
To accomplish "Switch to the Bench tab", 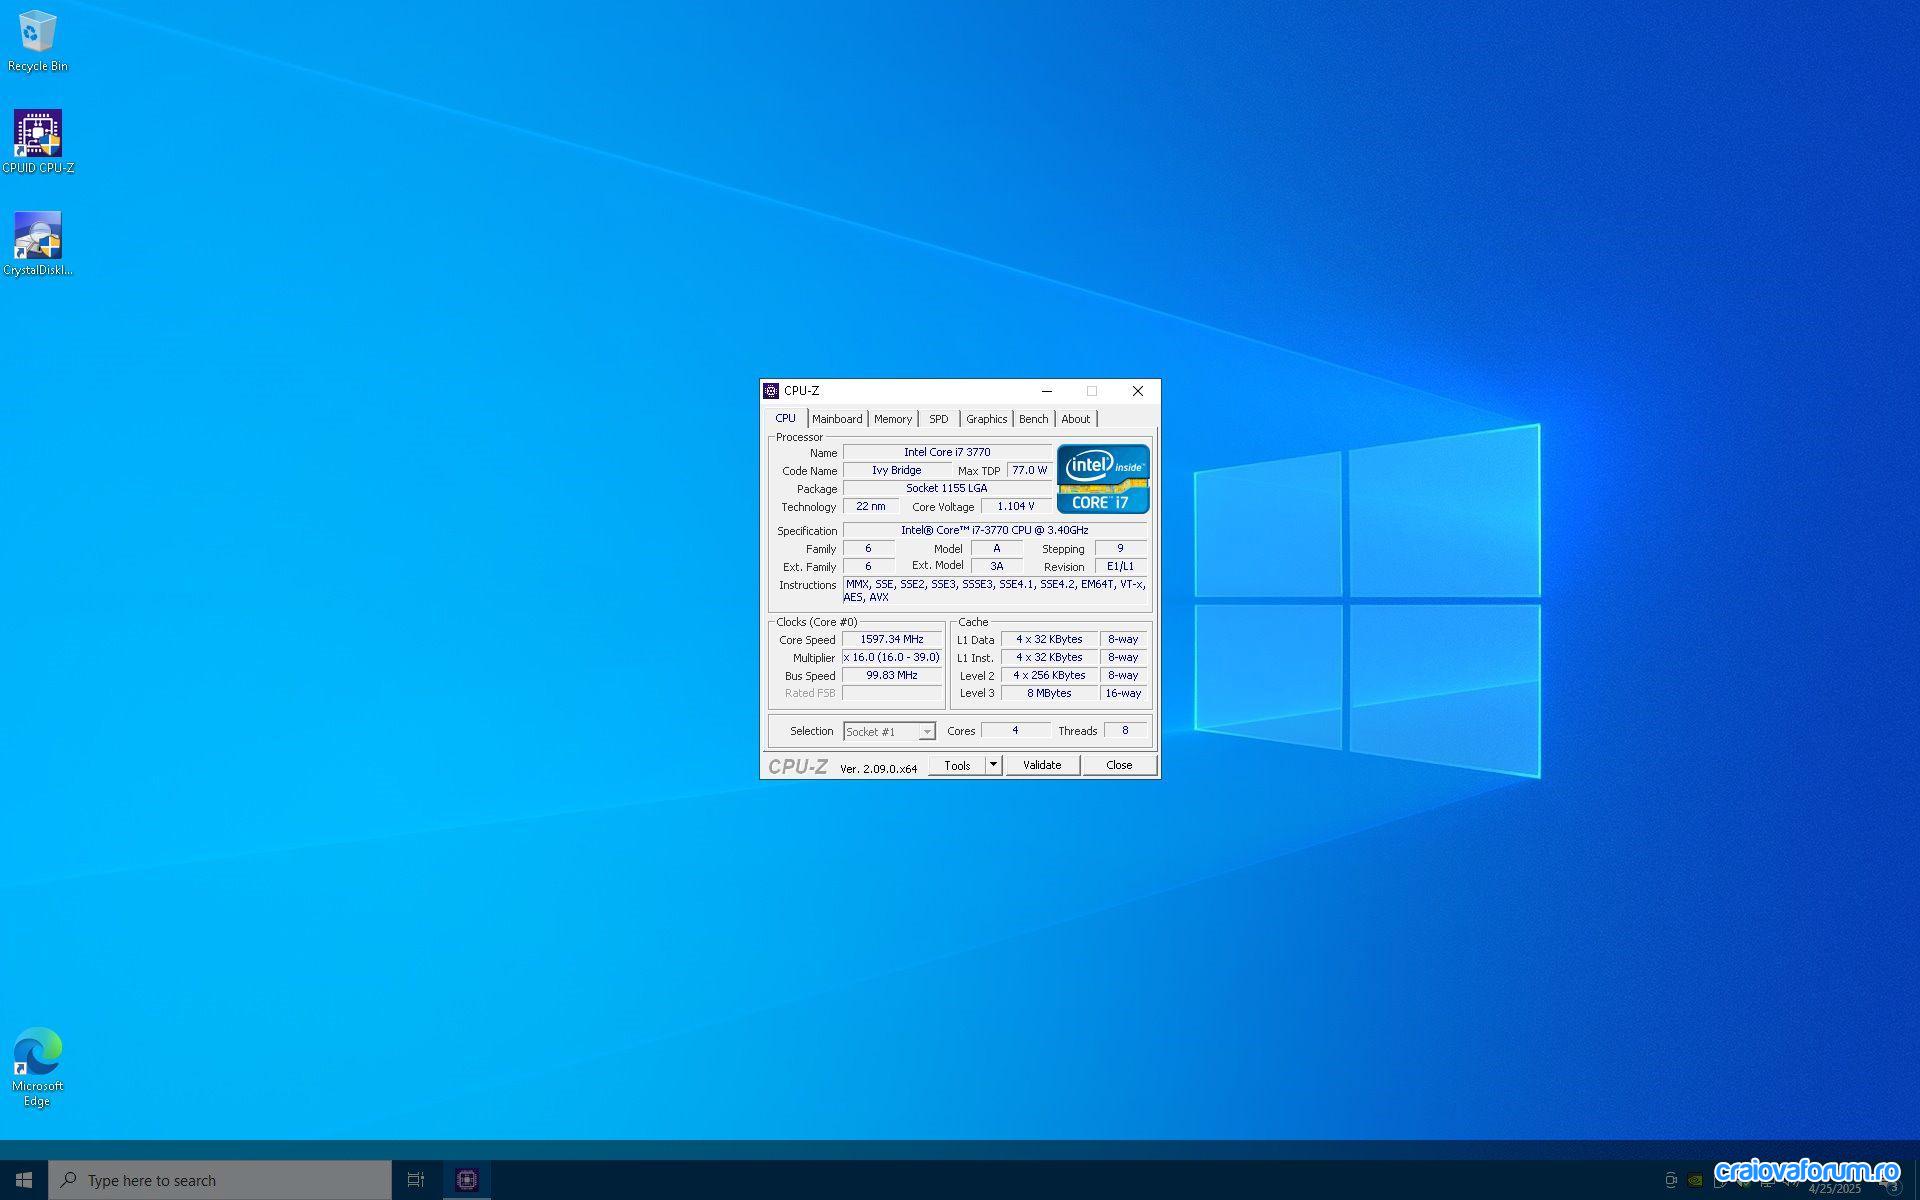I will coord(1033,419).
